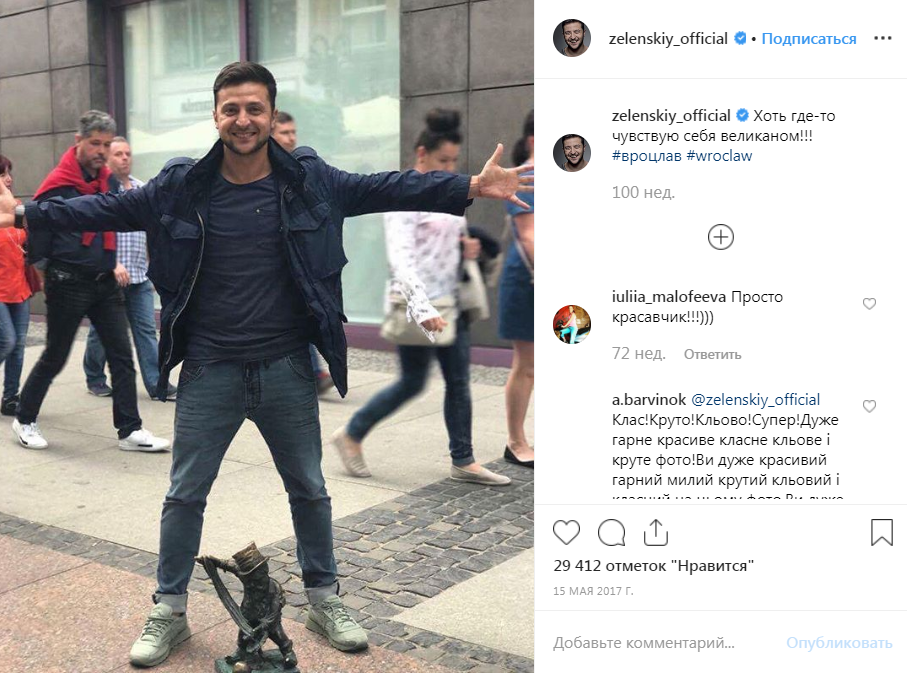Like iuliia_malofeeva's comment with the small heart
The image size is (907, 673).
(869, 304)
